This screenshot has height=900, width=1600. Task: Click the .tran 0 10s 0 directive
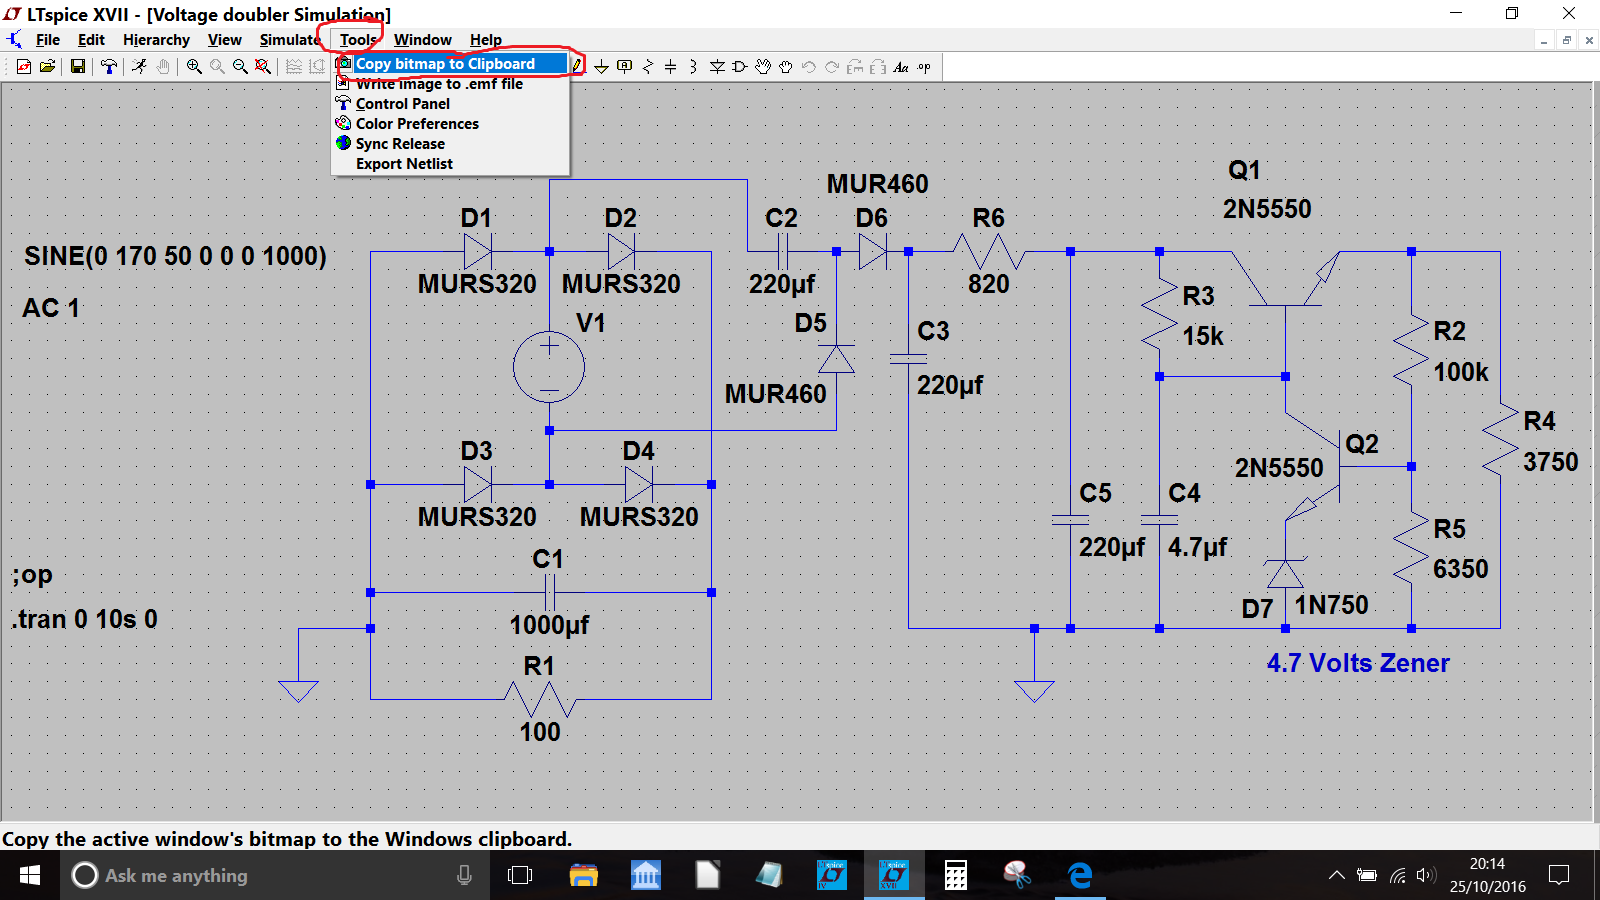85,619
